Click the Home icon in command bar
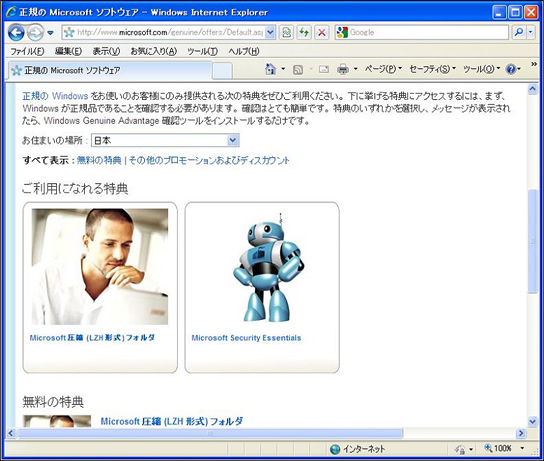This screenshot has height=461, width=544. point(270,69)
